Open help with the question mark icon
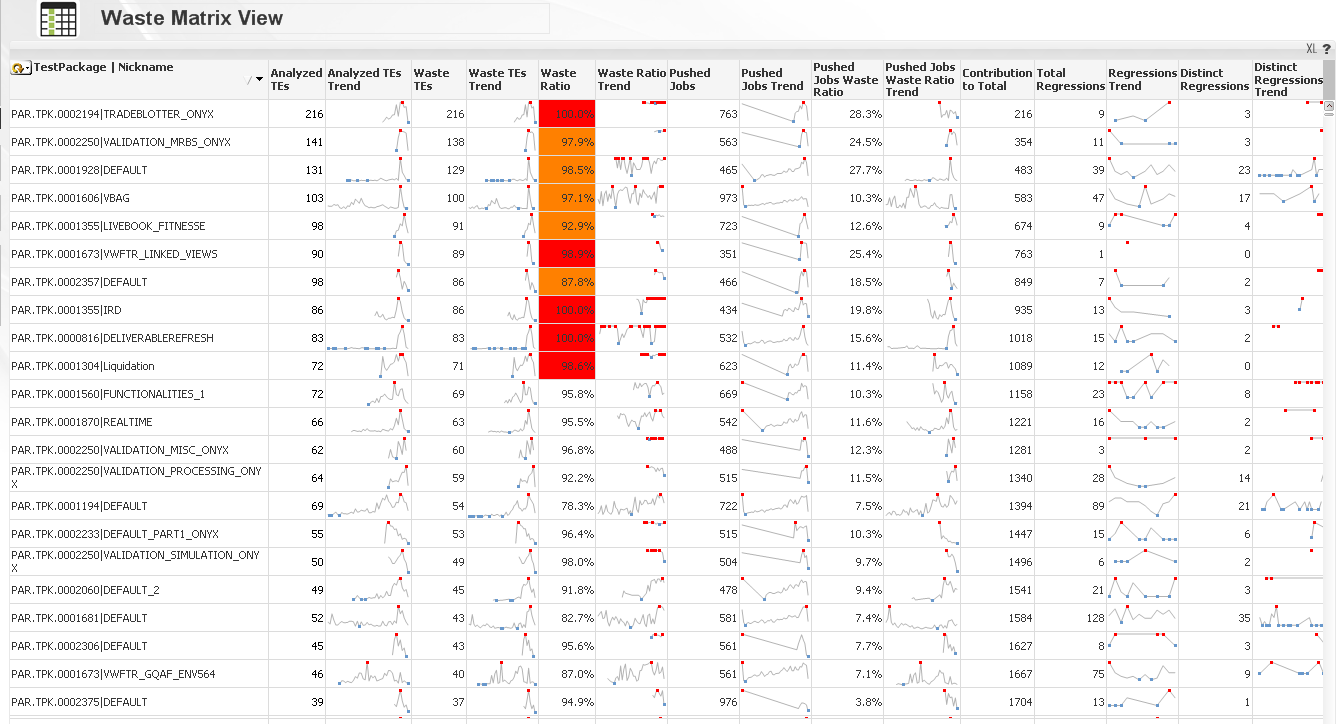 point(1326,48)
